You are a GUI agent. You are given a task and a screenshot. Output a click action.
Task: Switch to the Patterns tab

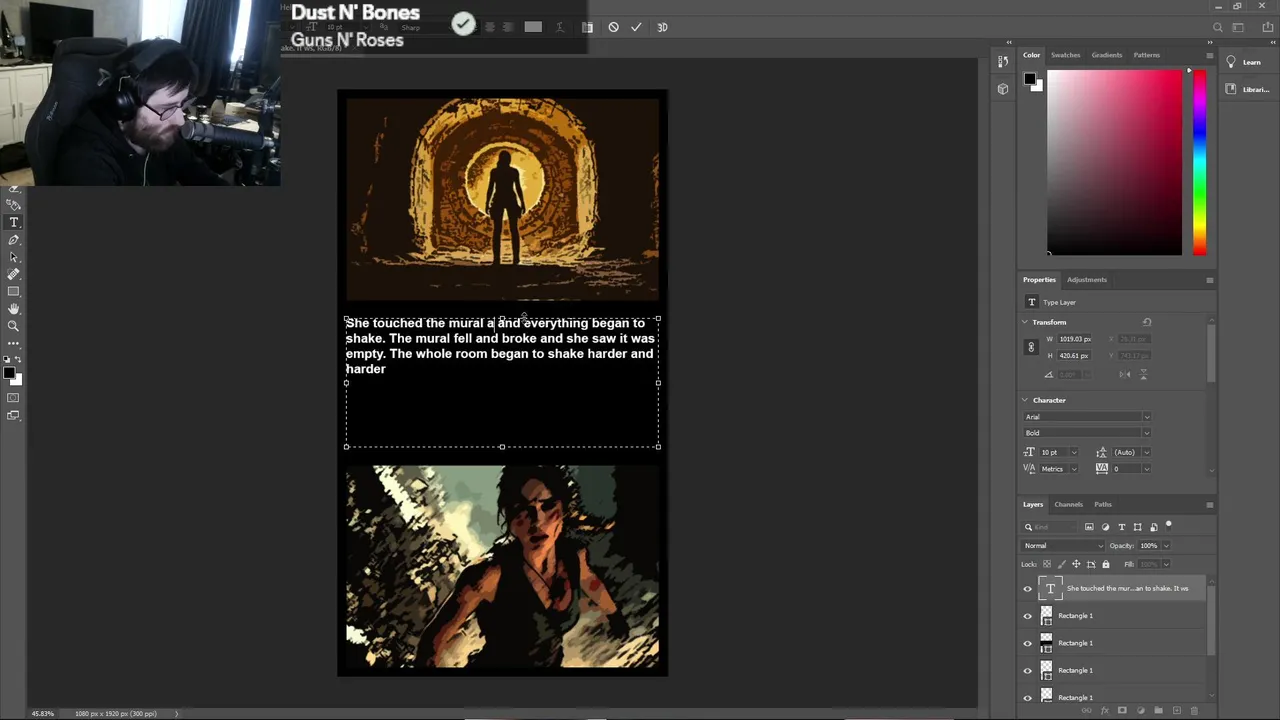1147,55
